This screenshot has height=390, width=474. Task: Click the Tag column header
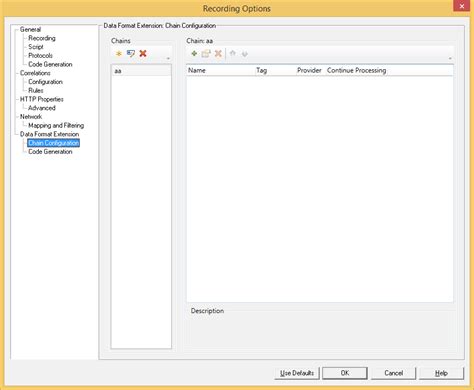pos(275,70)
